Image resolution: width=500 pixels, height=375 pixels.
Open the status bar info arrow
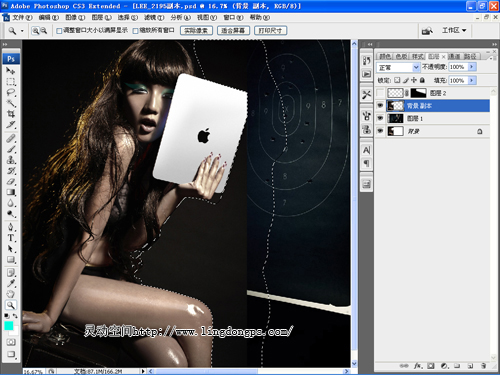(x=143, y=371)
